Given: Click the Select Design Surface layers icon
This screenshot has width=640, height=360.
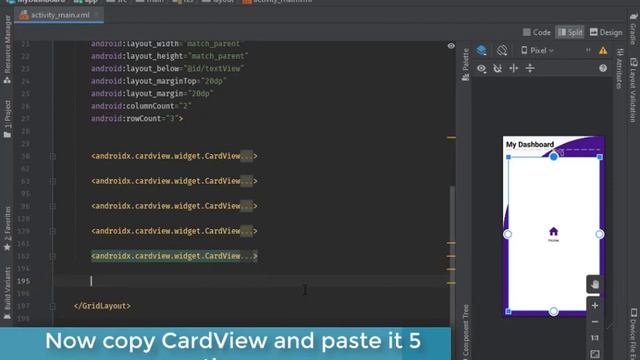Looking at the screenshot, I should tap(482, 50).
